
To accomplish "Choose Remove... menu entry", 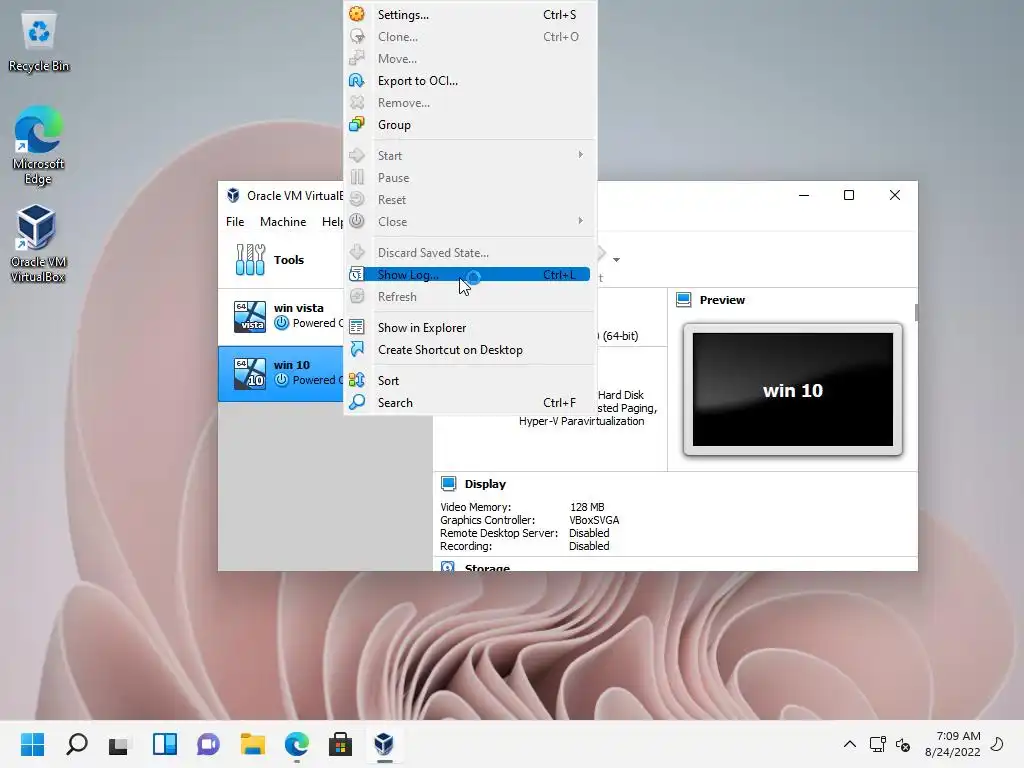I will (470, 103).
